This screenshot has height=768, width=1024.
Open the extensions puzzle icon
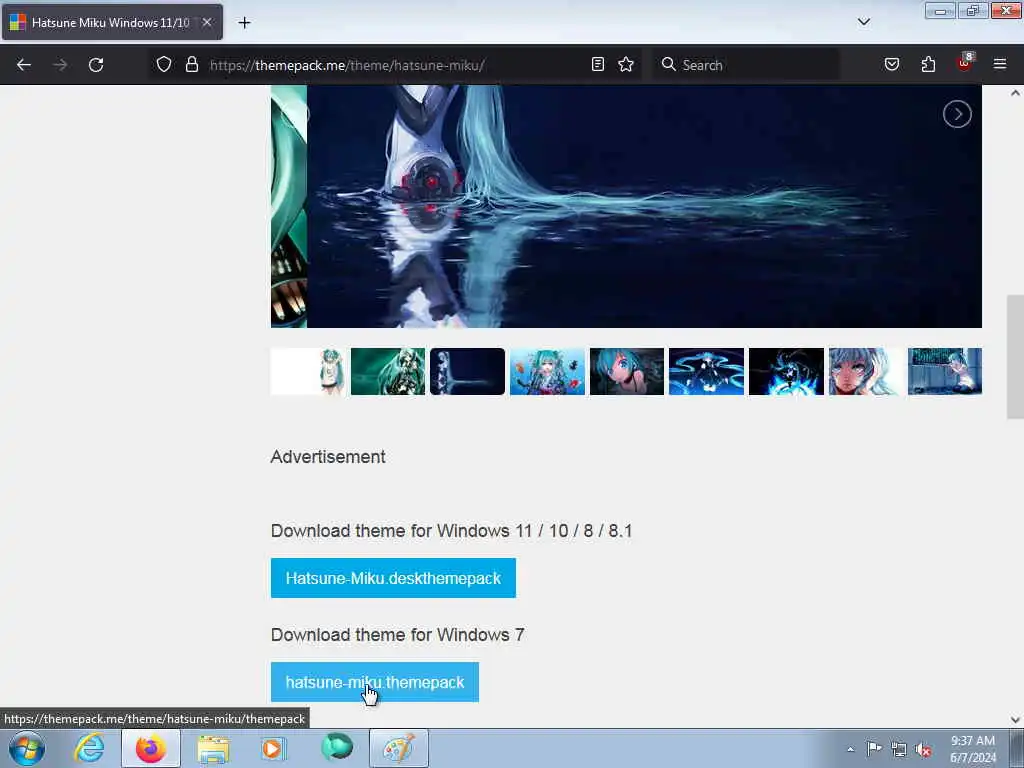tap(928, 64)
